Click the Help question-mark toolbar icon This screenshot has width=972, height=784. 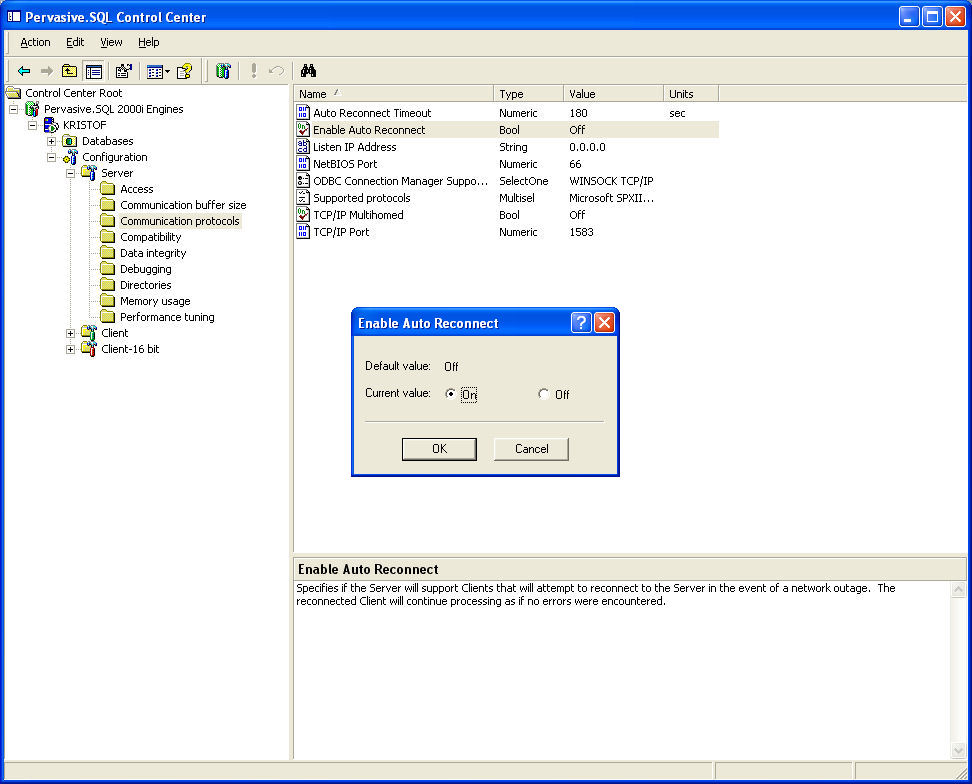pyautogui.click(x=185, y=71)
